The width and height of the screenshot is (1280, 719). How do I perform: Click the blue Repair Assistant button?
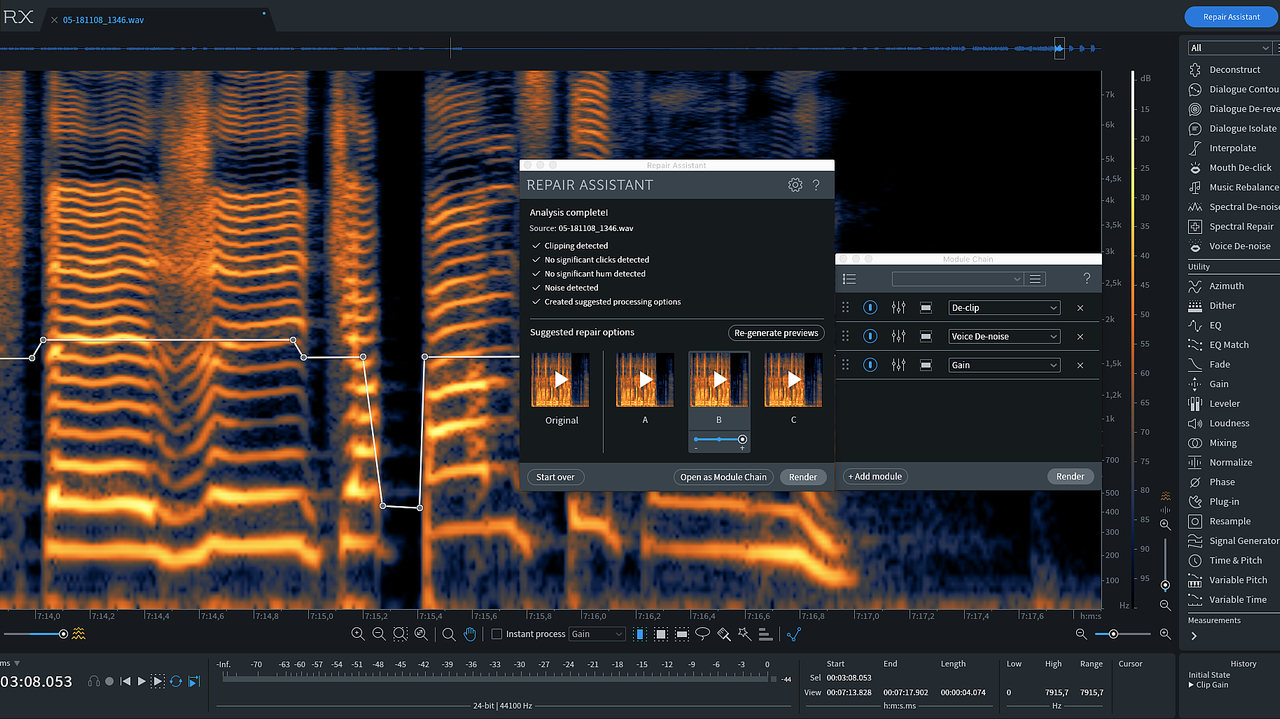click(x=1231, y=17)
